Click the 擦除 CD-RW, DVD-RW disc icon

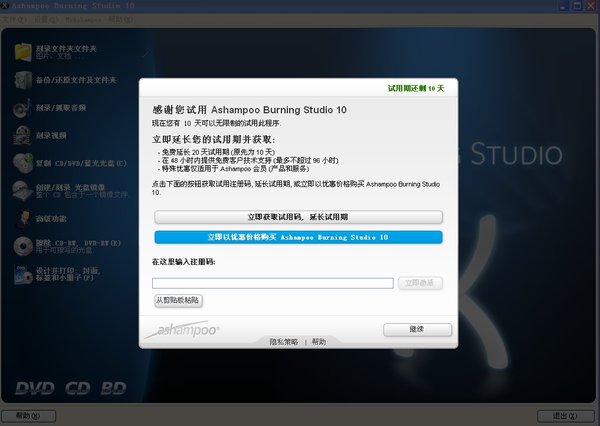tap(23, 246)
